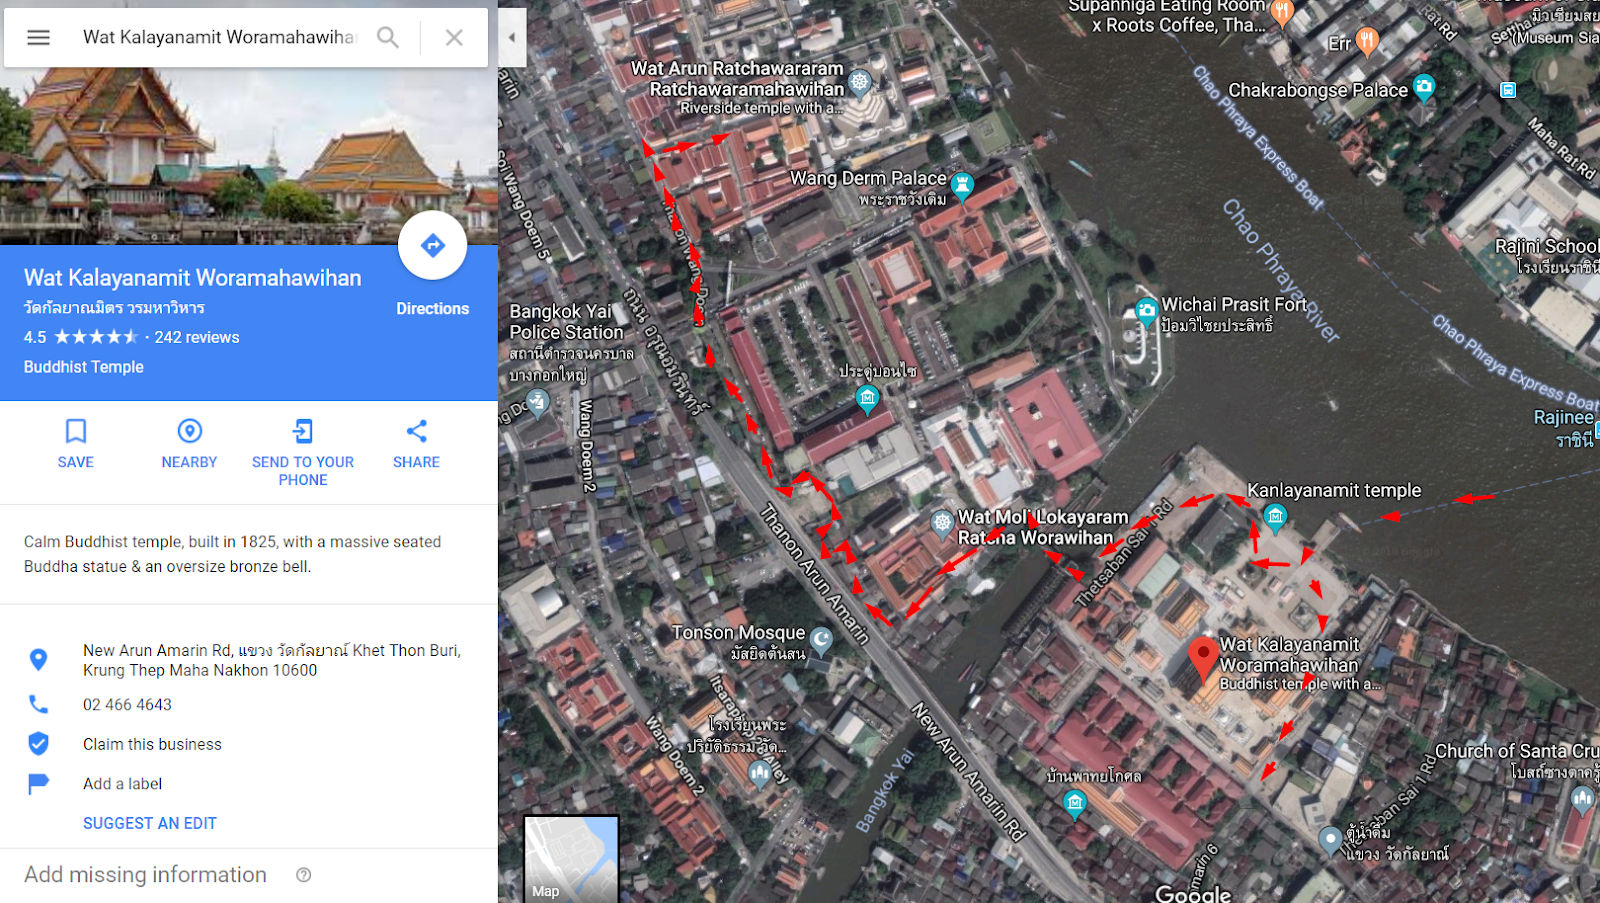
Task: Click the help icon by Add missing information
Action: [x=304, y=875]
